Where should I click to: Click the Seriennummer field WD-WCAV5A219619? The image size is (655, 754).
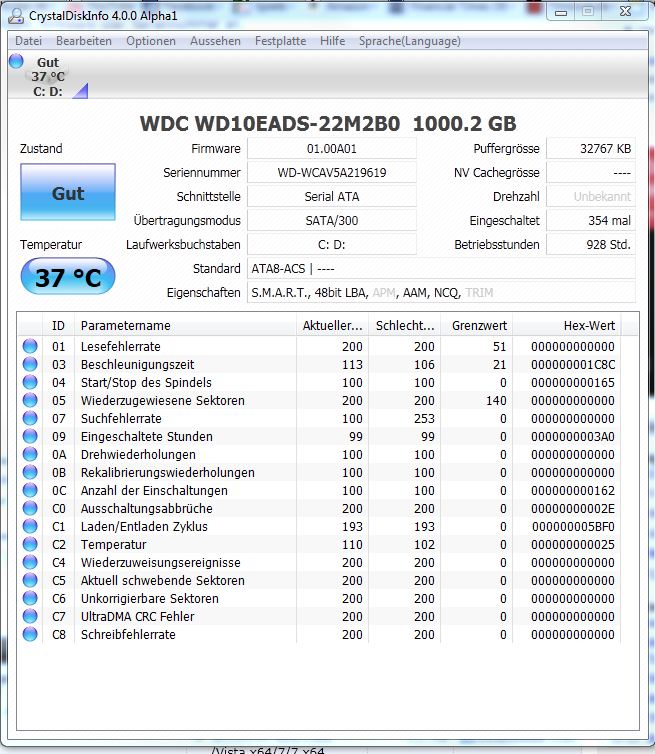coord(332,173)
